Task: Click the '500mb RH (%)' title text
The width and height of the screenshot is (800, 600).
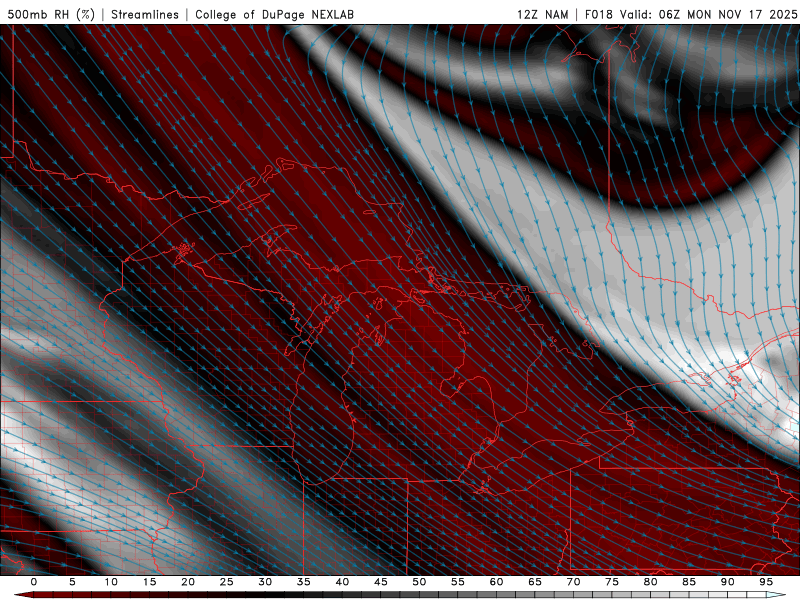Action: tap(51, 14)
